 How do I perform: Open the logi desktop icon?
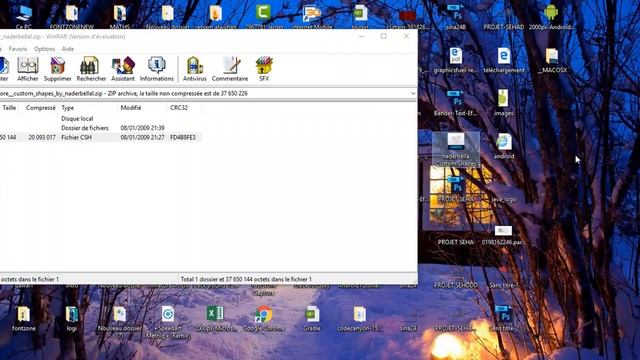click(72, 318)
